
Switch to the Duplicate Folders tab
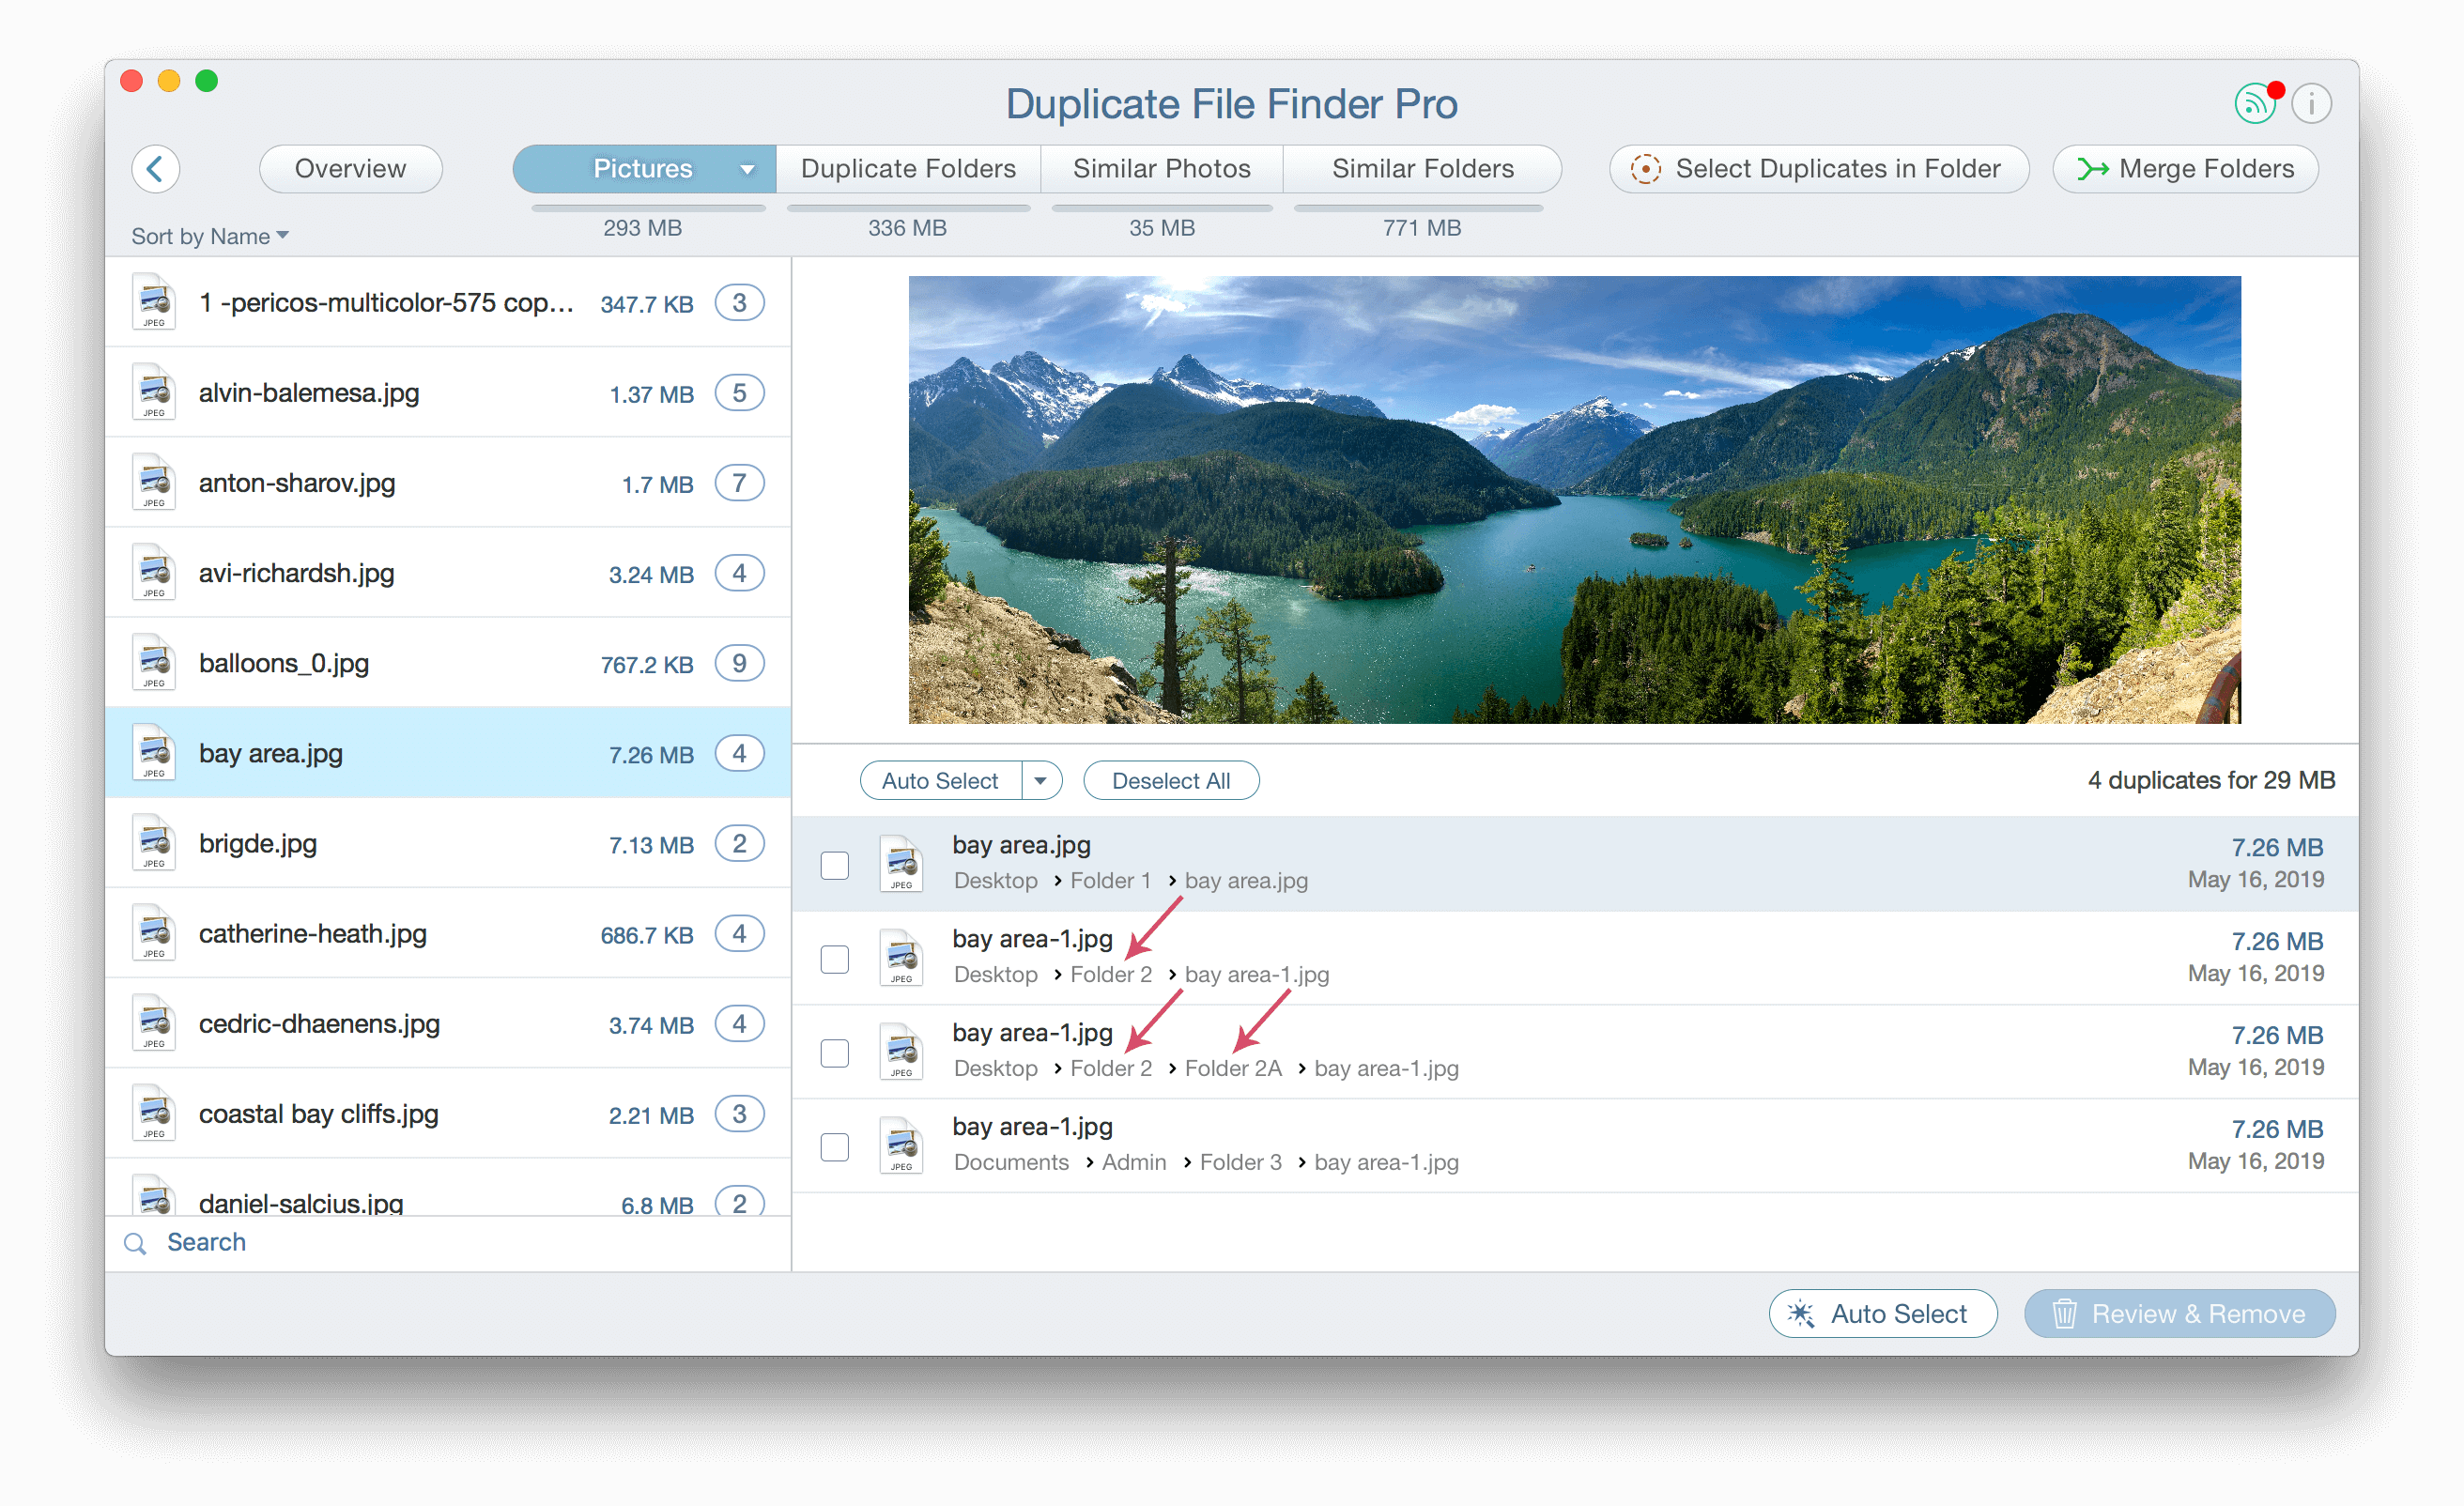910,169
